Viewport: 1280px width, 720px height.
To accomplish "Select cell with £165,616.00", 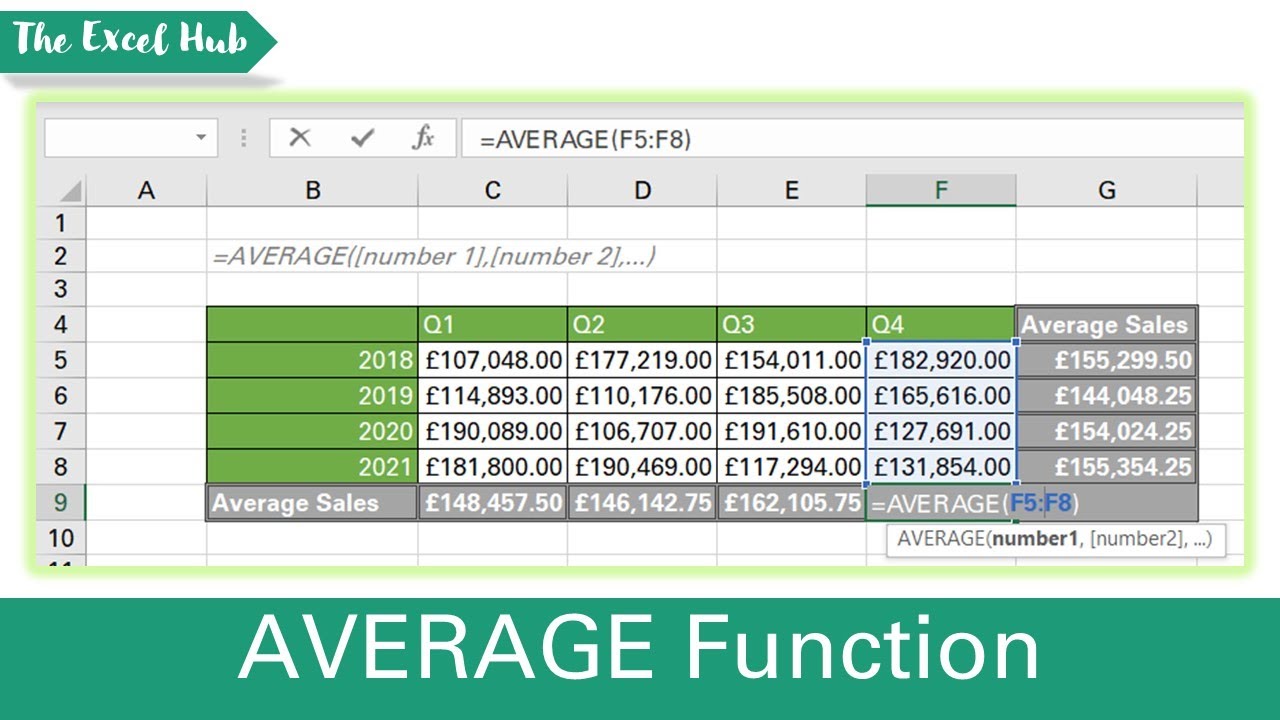I will pyautogui.click(x=941, y=395).
